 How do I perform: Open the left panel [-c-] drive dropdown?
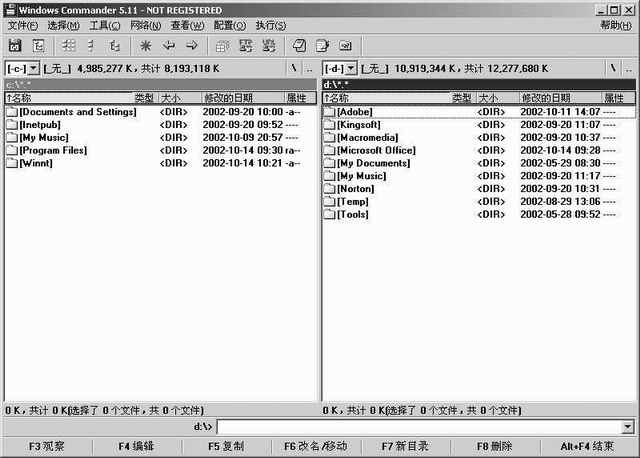click(34, 68)
